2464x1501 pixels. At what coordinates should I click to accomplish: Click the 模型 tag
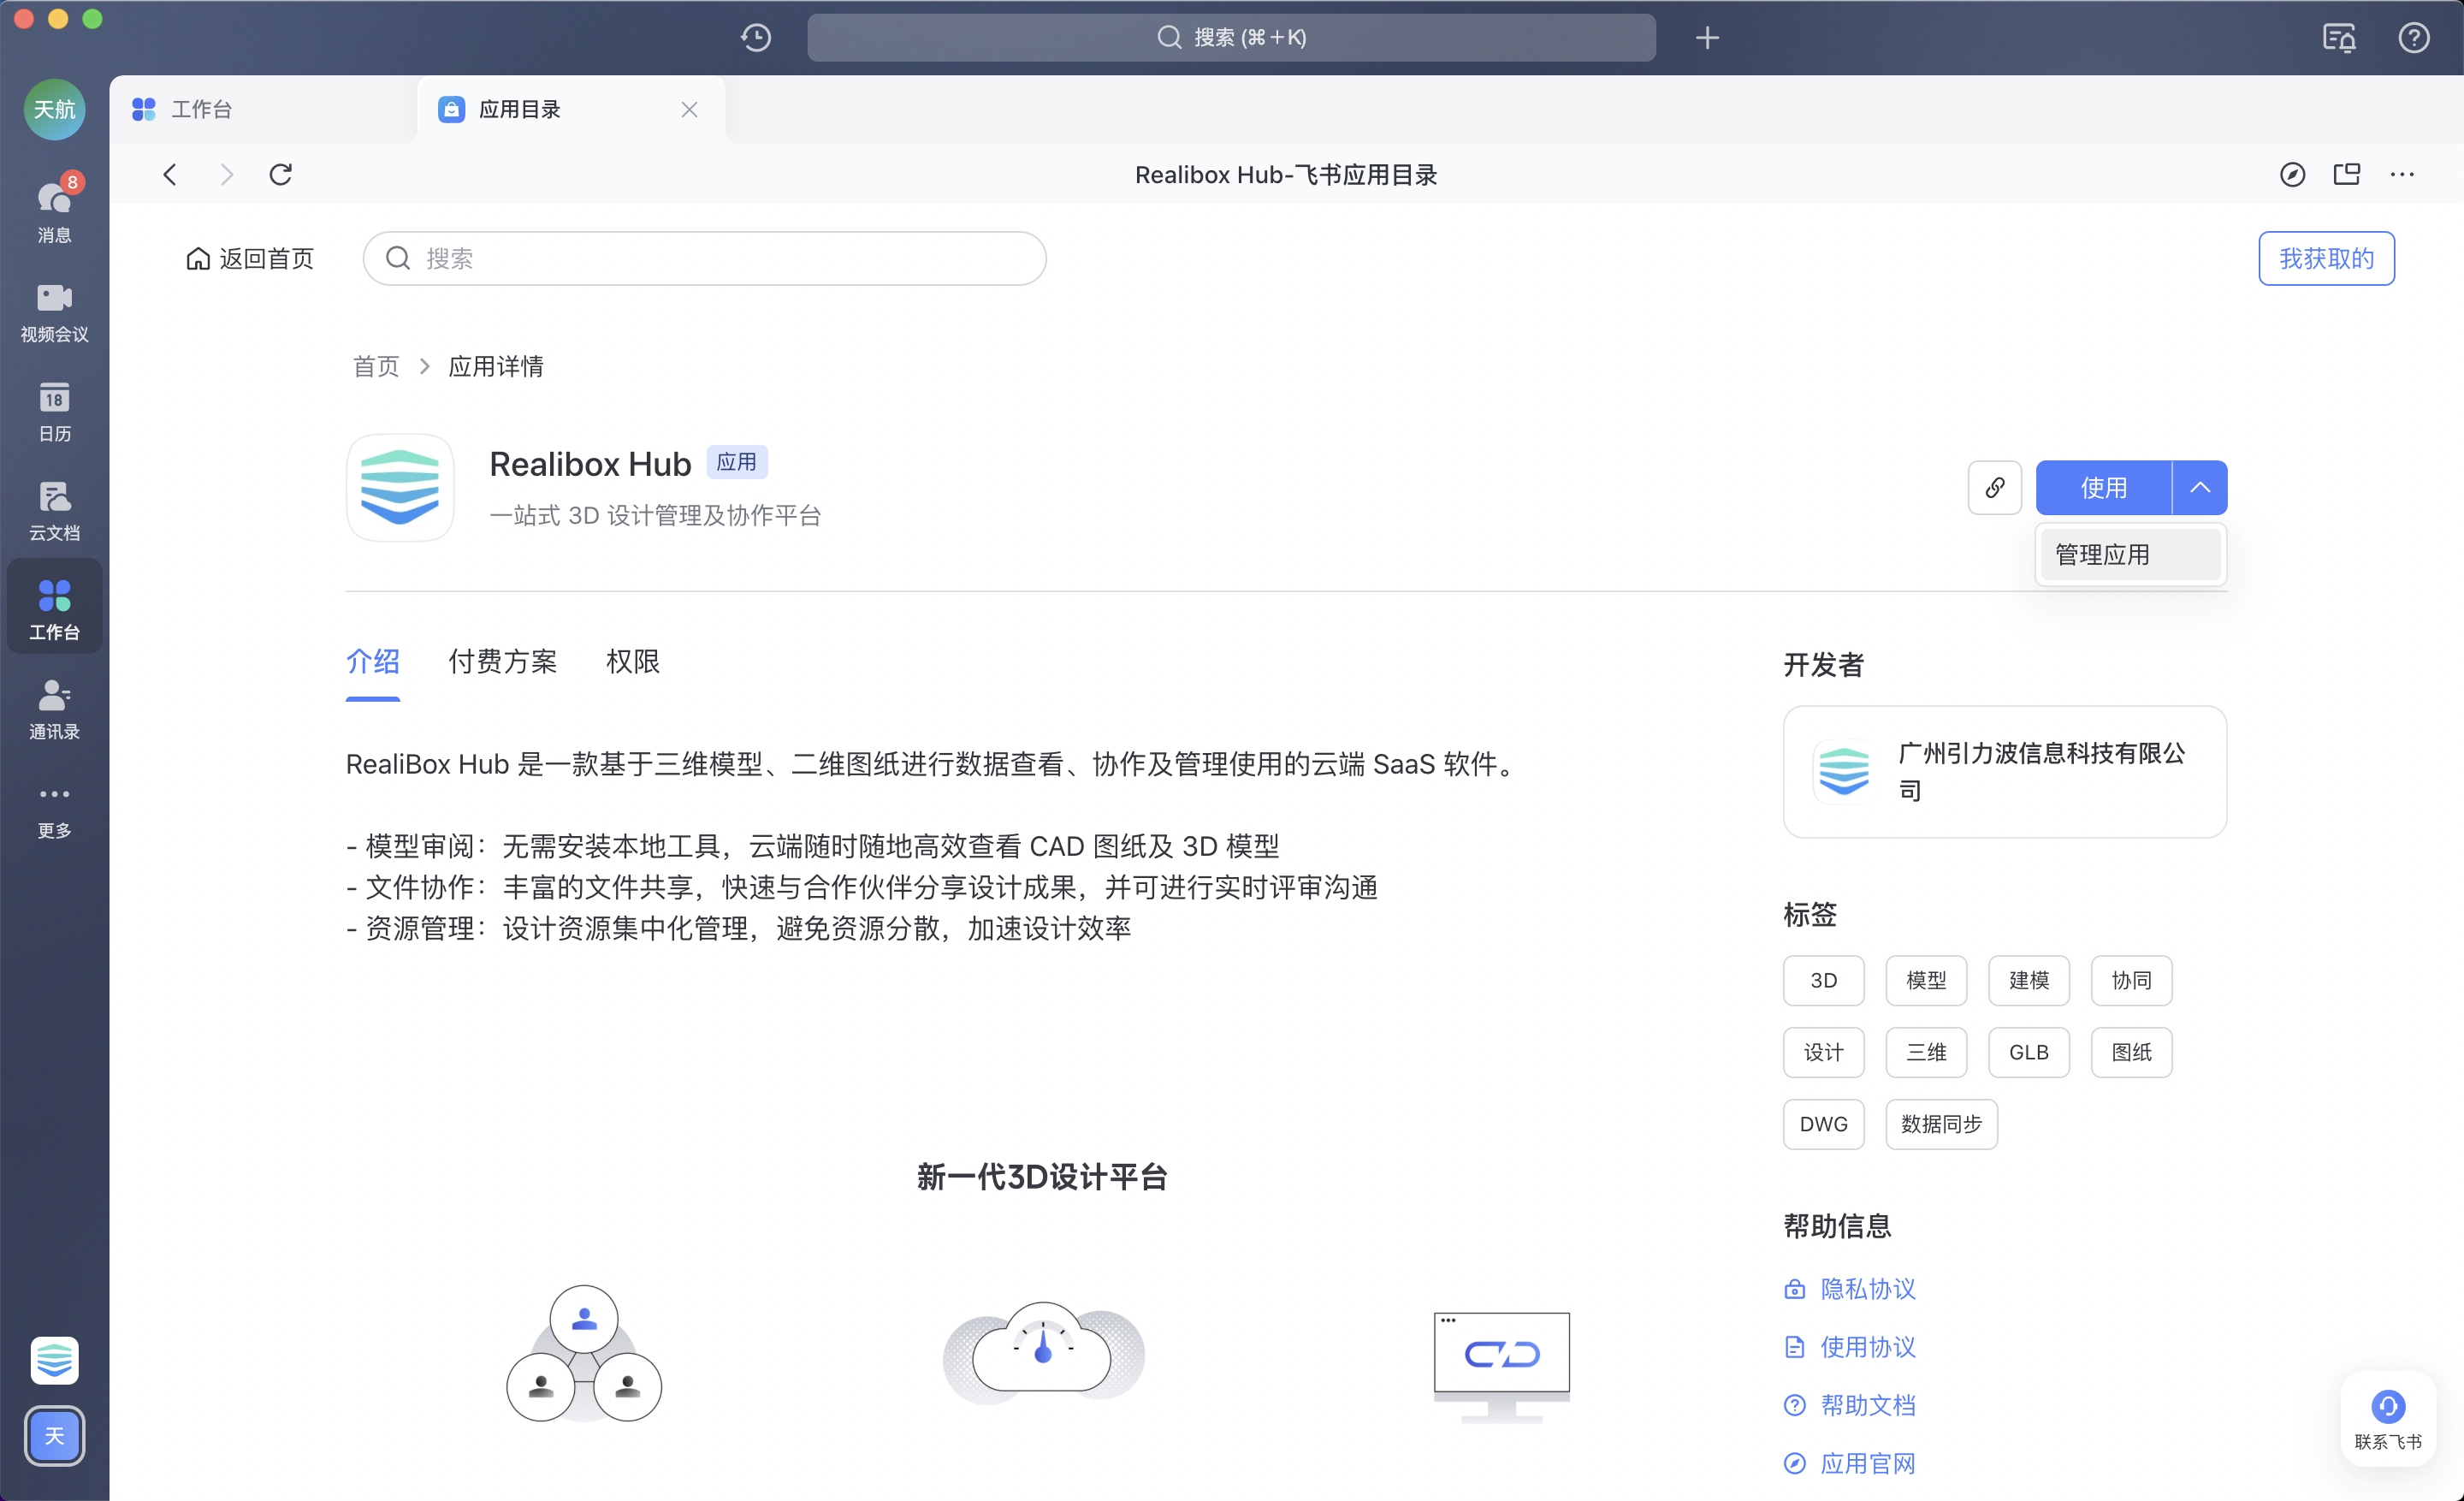pos(1926,980)
